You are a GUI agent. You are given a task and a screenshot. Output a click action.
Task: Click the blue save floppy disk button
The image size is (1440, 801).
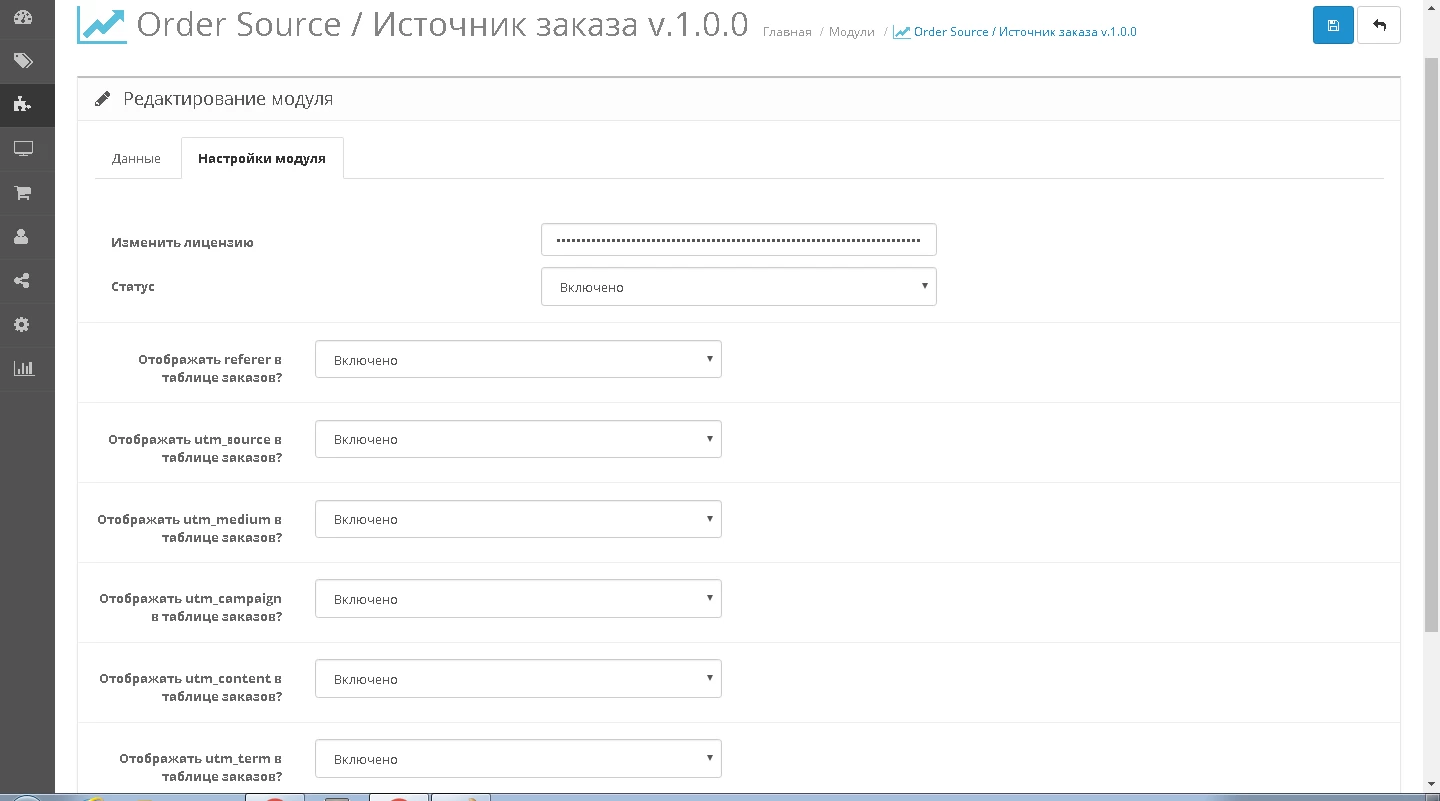click(x=1333, y=25)
